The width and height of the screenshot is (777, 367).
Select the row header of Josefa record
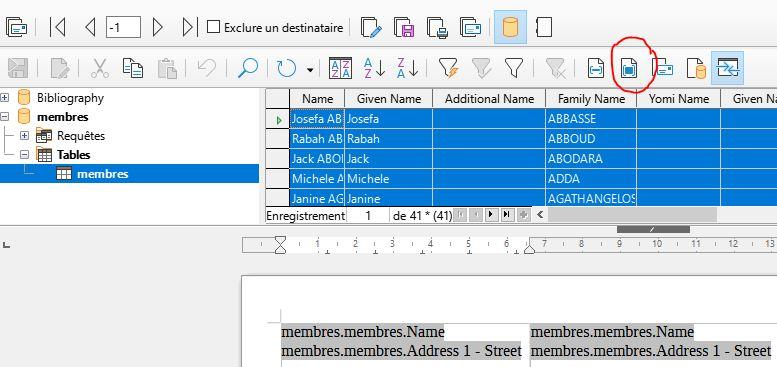click(278, 119)
